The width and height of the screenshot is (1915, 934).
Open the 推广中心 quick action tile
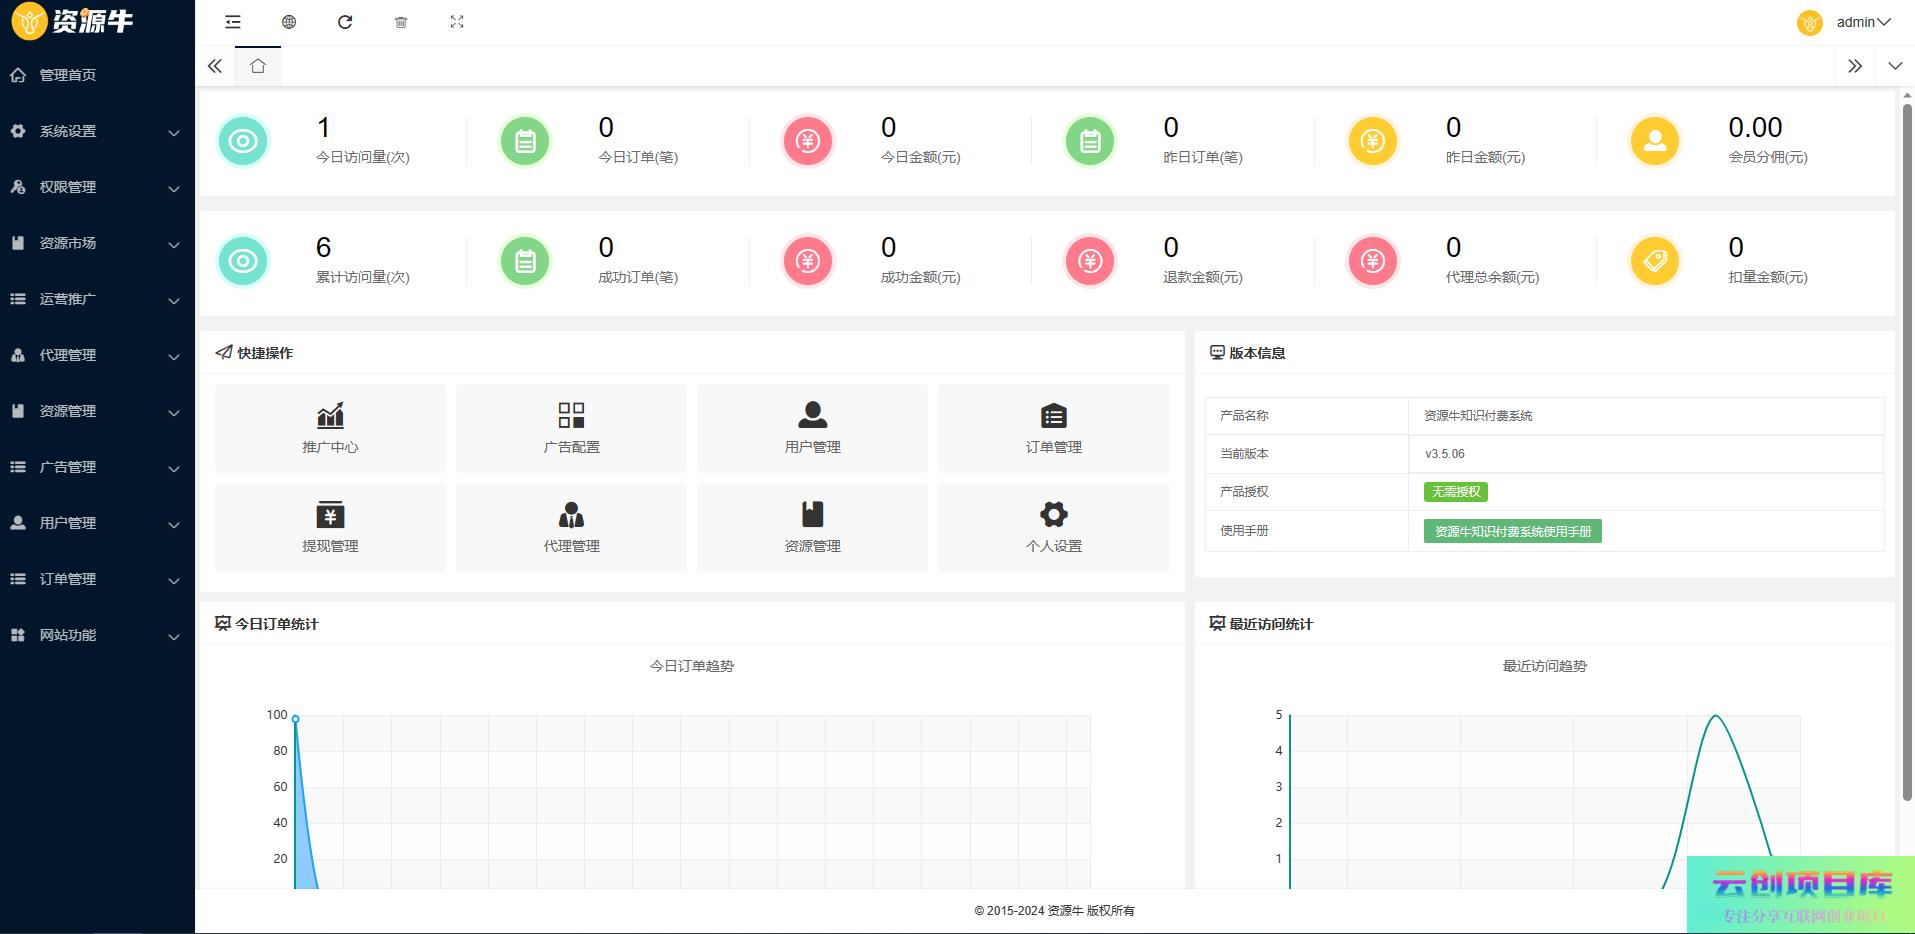(330, 428)
